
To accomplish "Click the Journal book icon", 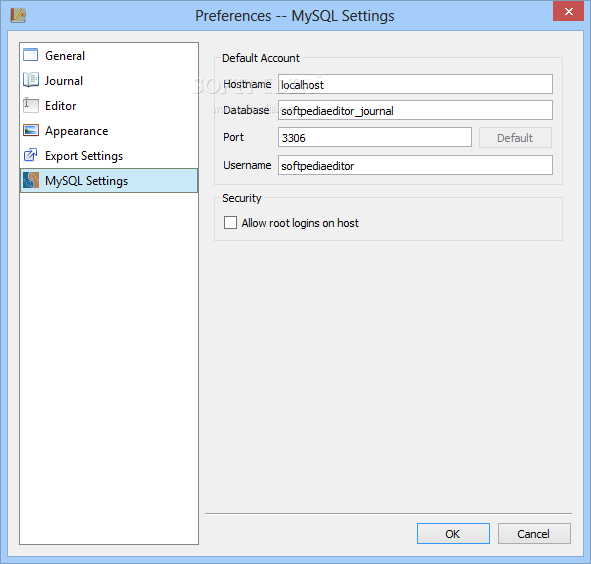I will click(x=31, y=80).
